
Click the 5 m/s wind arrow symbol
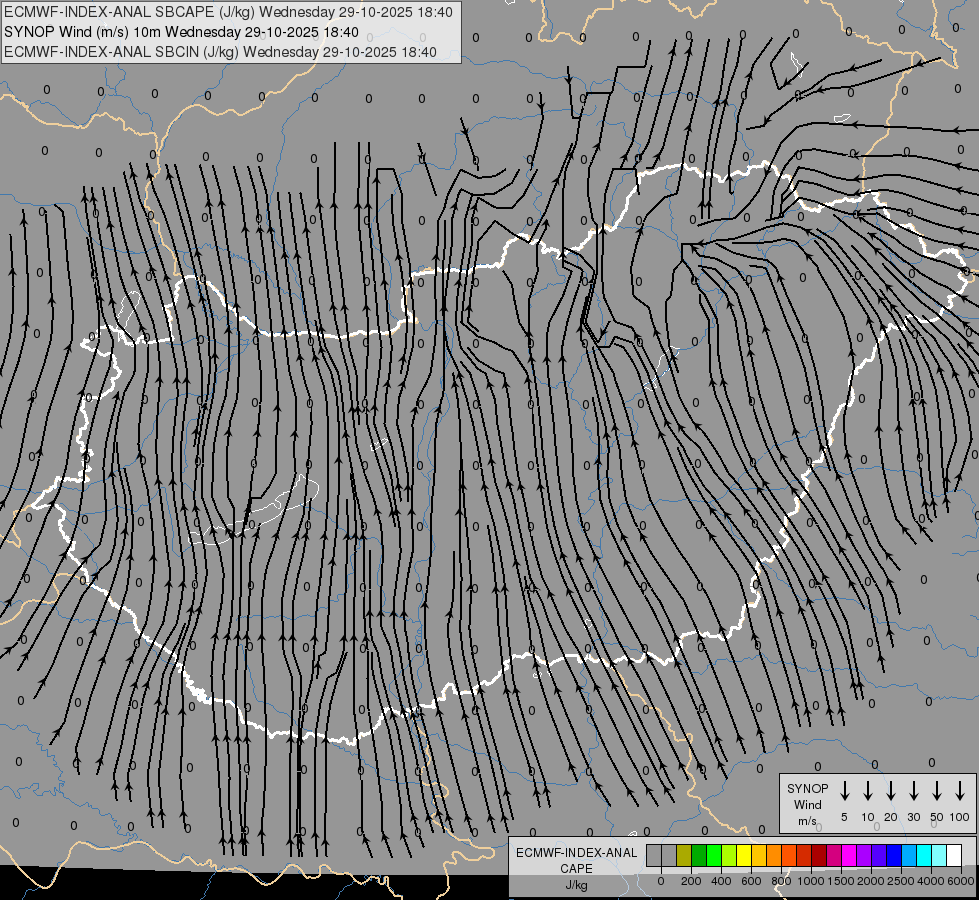coord(845,791)
